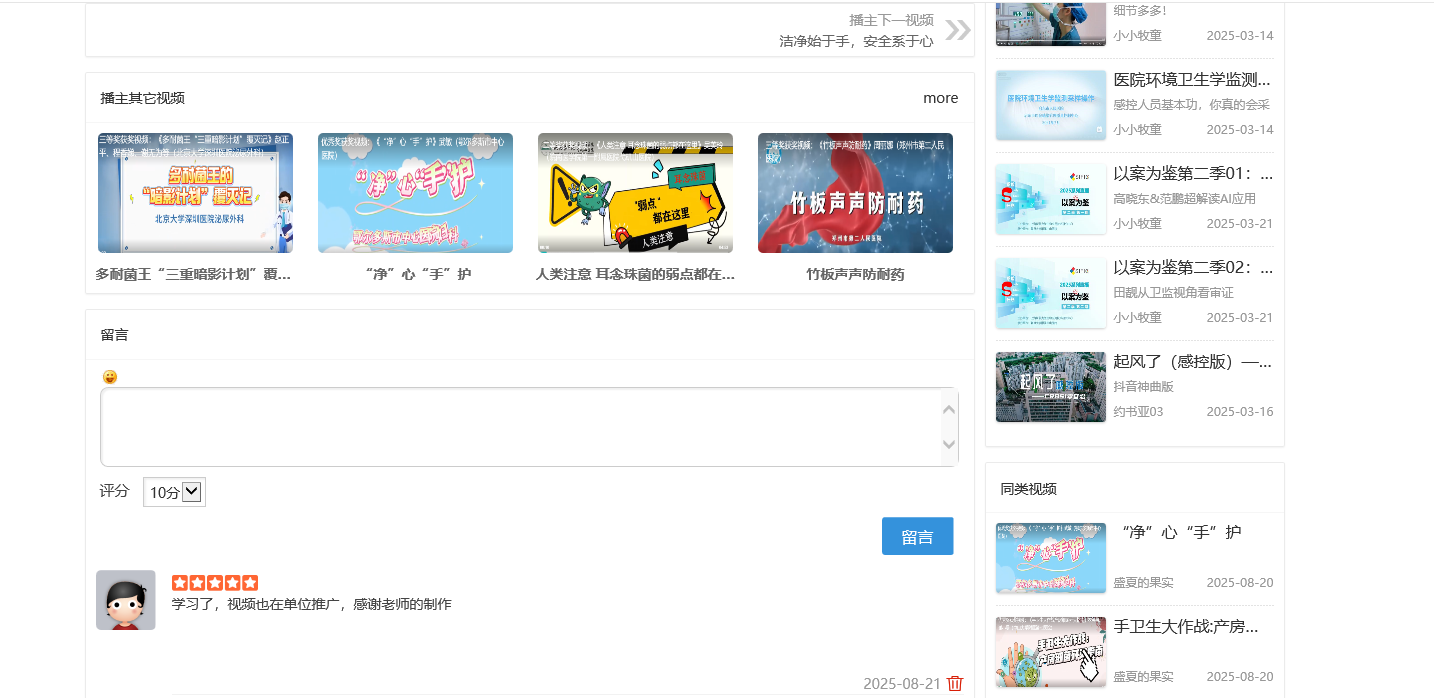
Task: Delete the comment with trash icon
Action: click(955, 683)
